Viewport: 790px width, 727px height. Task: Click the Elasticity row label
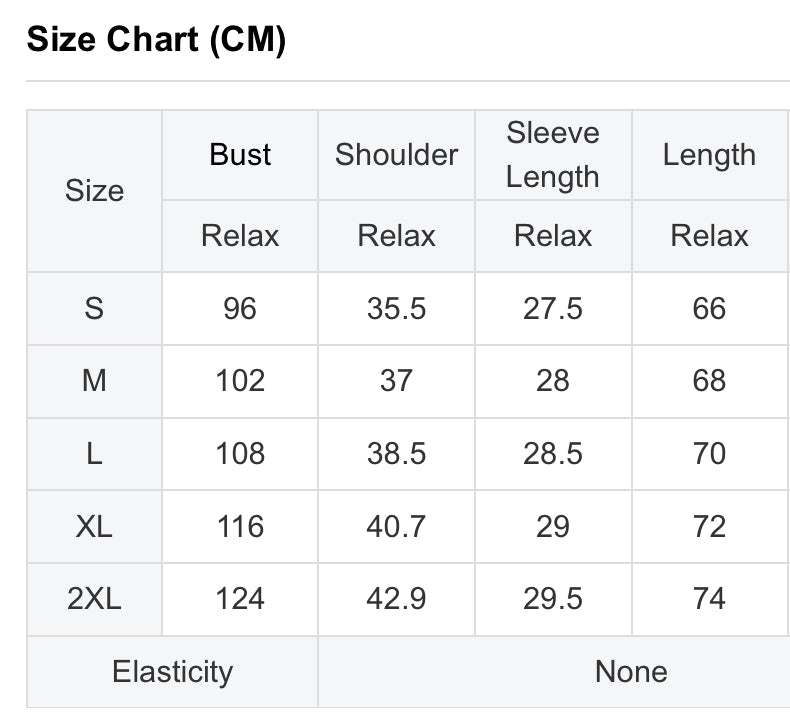(172, 672)
